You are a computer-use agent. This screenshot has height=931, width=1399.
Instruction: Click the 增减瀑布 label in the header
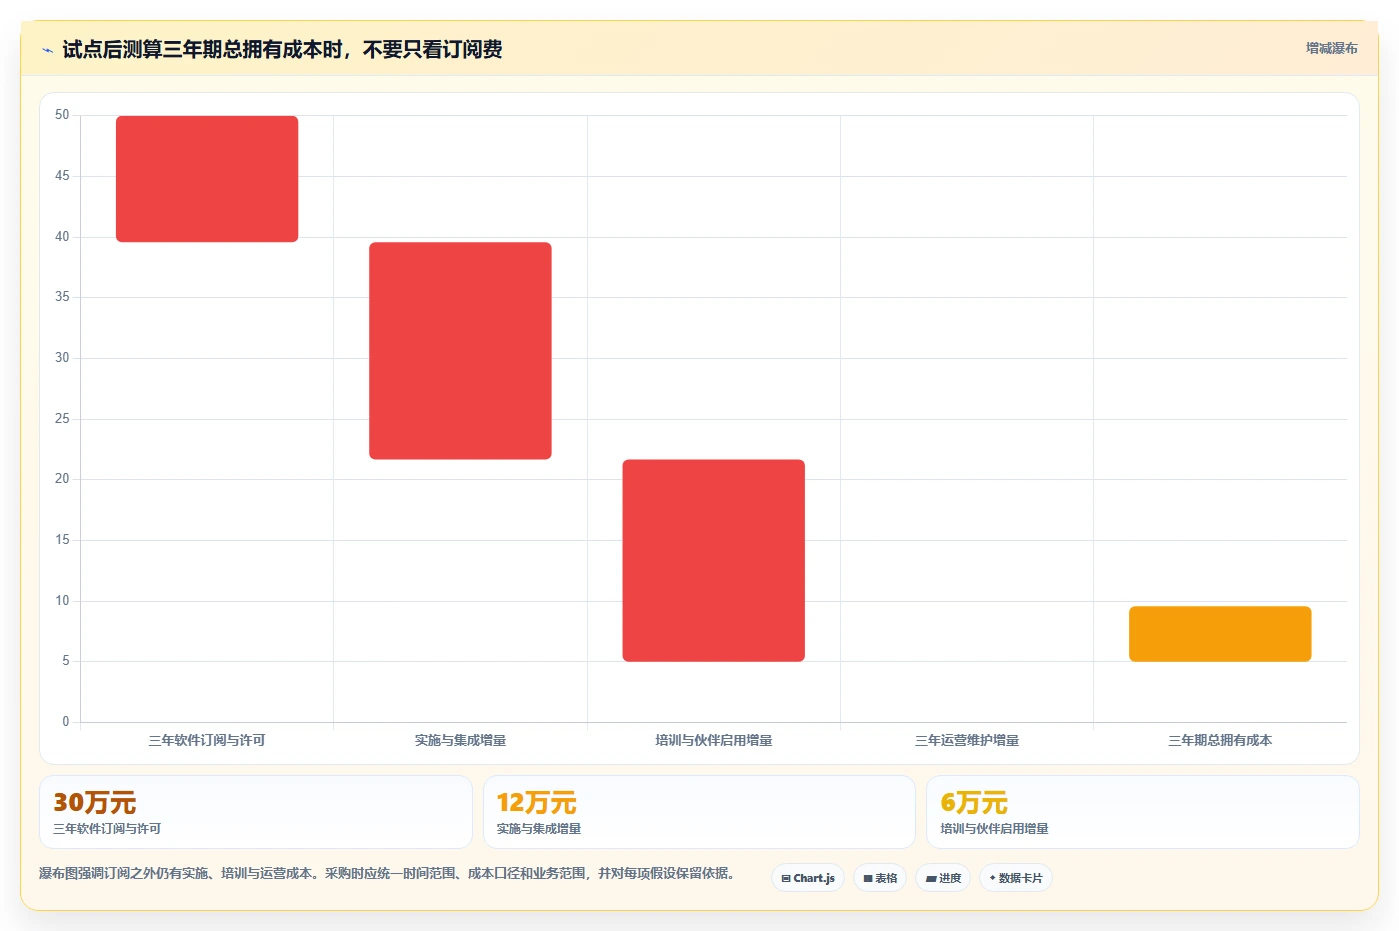(1331, 48)
